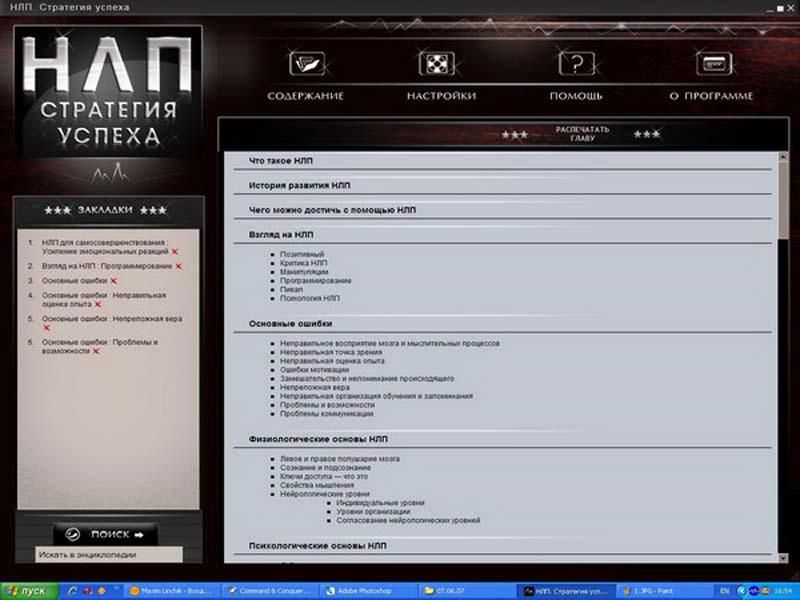Expand the 'История развития НЛП' heading
Viewport: 800px width, 600px height.
tap(299, 185)
